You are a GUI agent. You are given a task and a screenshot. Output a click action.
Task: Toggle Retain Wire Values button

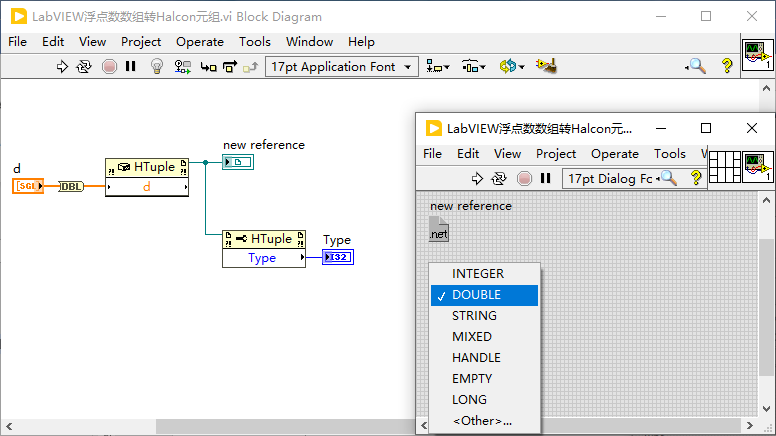[183, 66]
